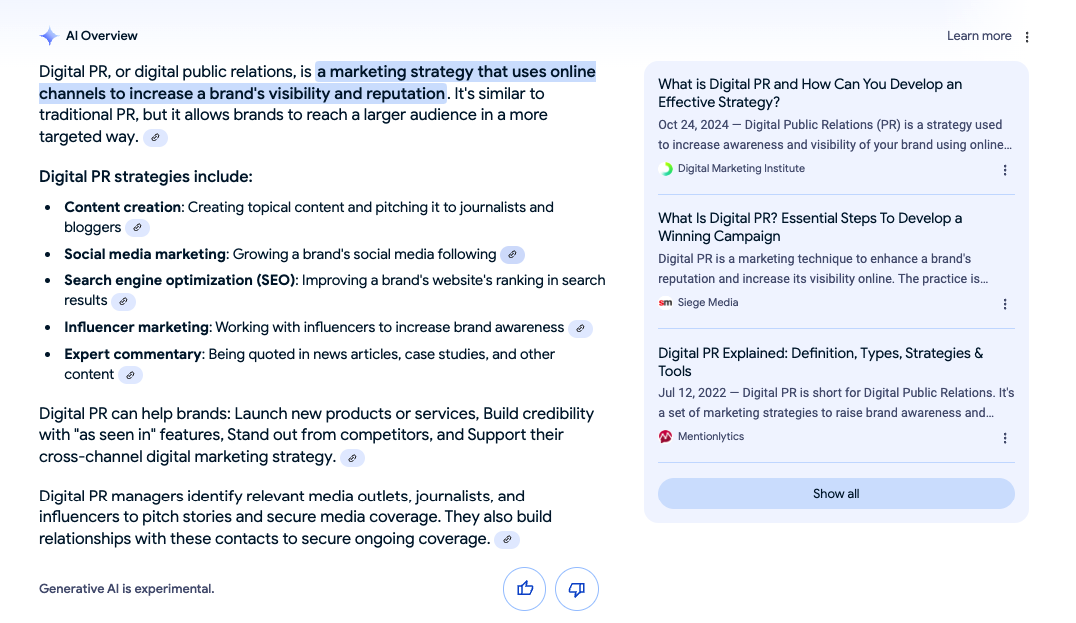This screenshot has width=1076, height=623.
Task: Click the thumbs down feedback button
Action: click(x=577, y=589)
